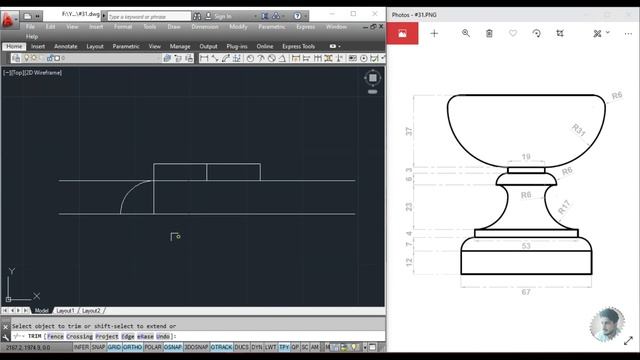Click the Rotate icon in Photos
The width and height of the screenshot is (640, 360).
[537, 33]
